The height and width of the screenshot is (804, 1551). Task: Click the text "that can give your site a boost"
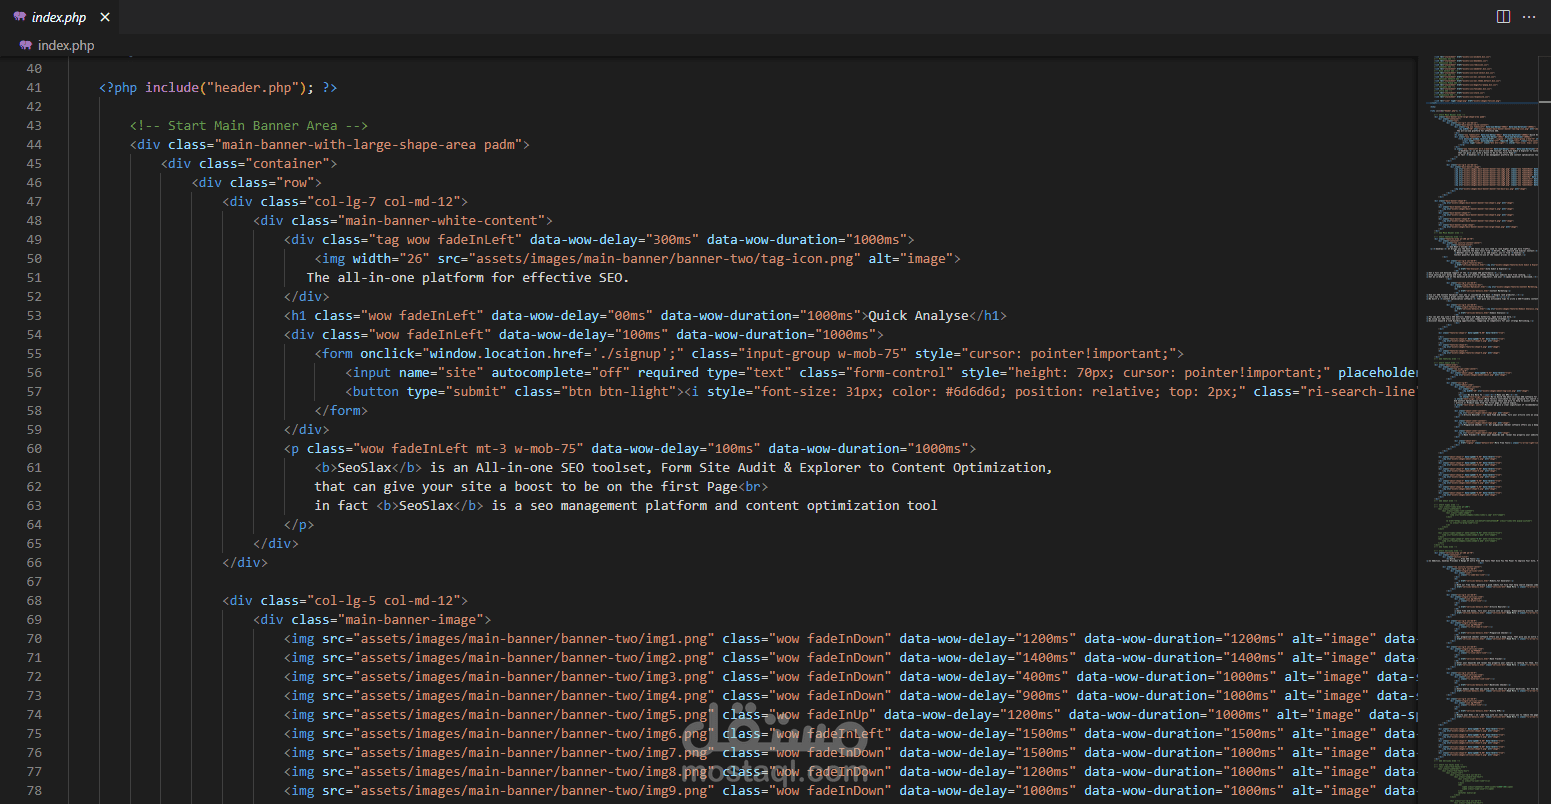point(433,486)
